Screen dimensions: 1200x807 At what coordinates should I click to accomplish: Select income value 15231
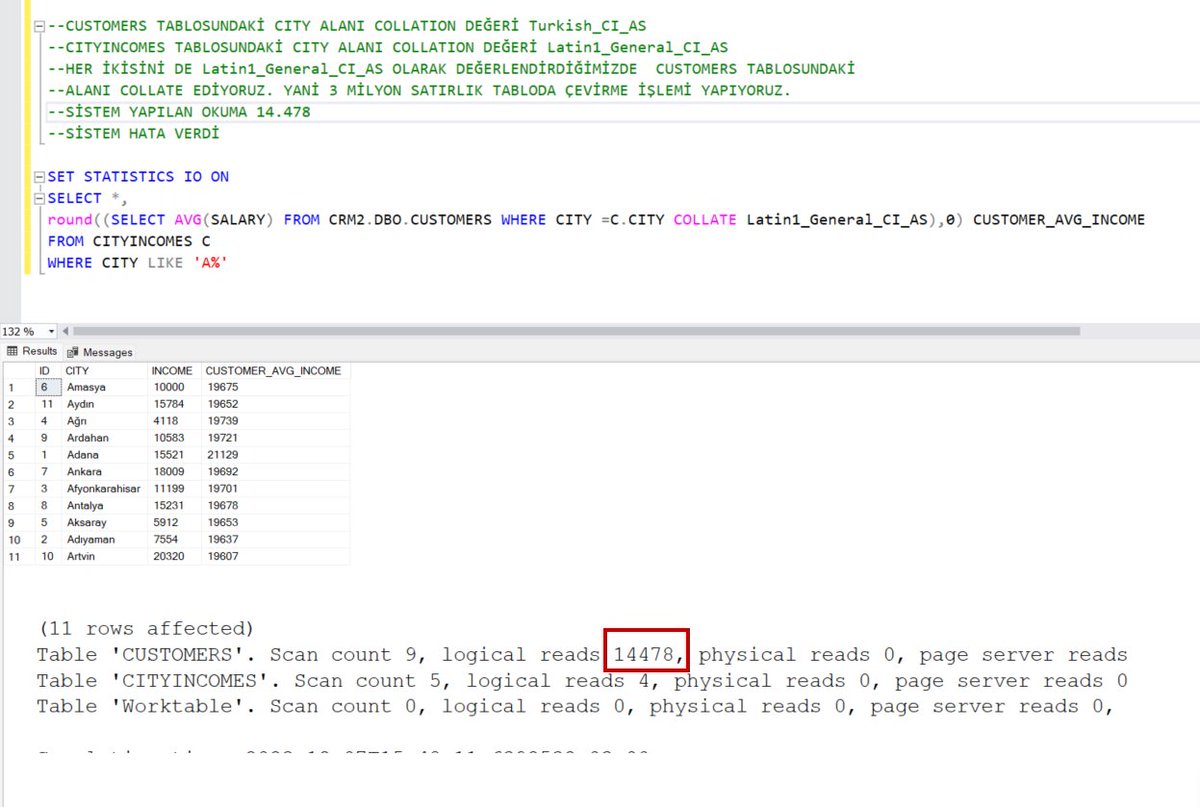coord(174,506)
